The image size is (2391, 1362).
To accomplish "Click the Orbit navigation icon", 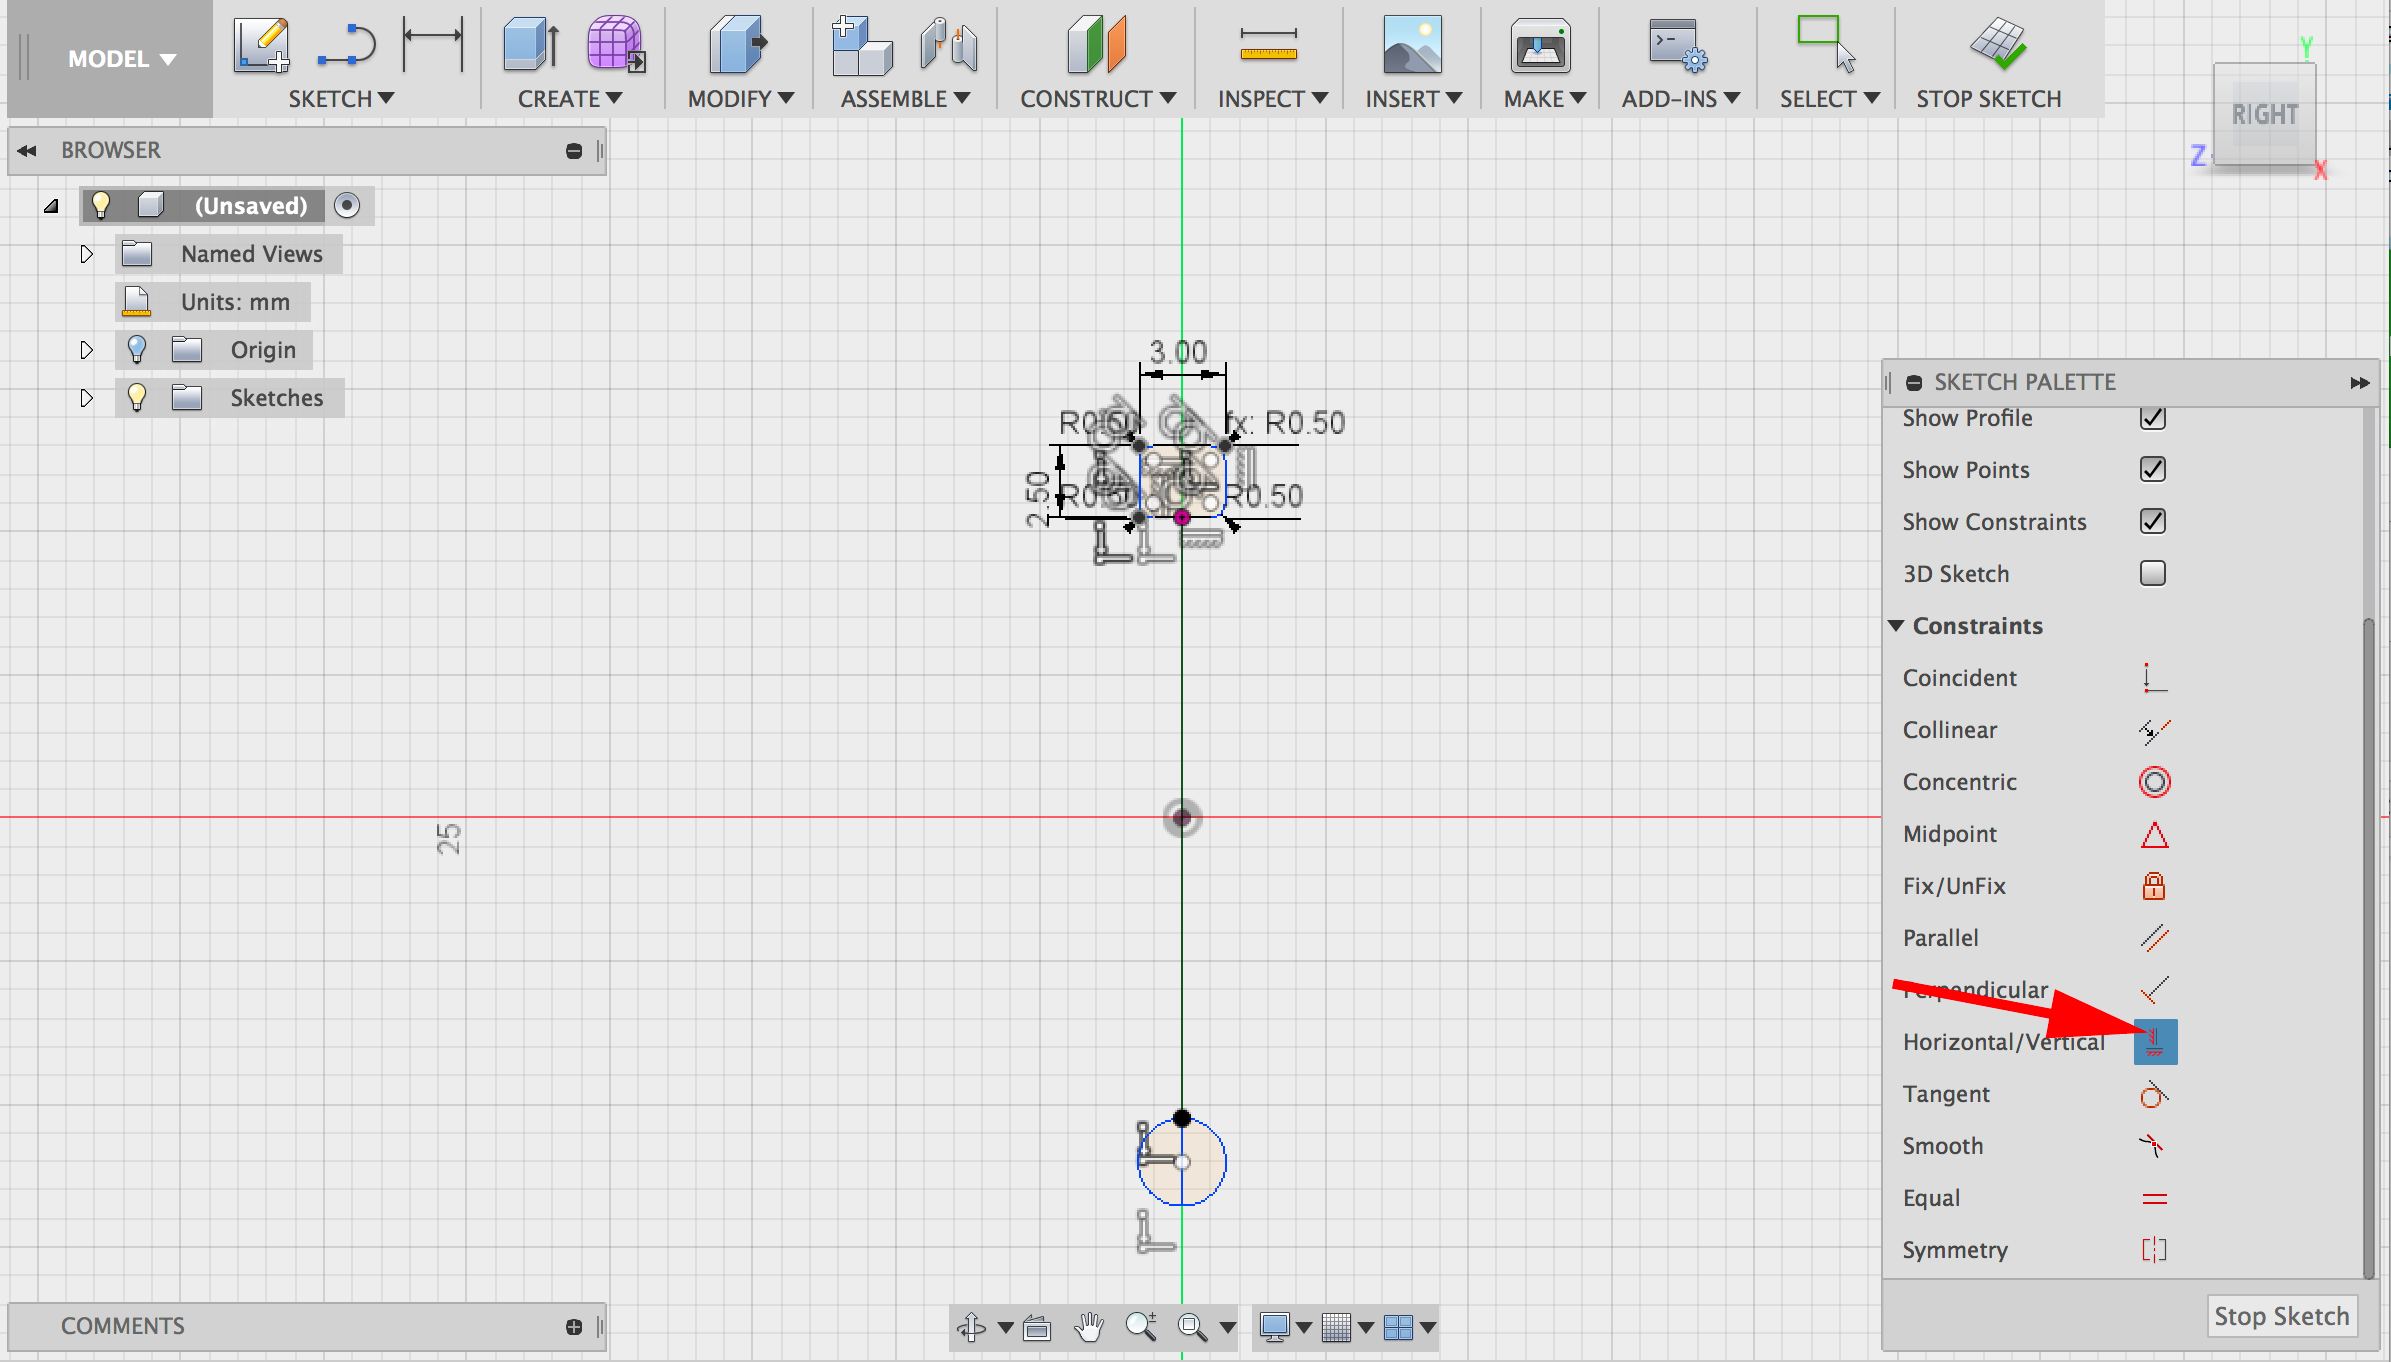I will tap(971, 1327).
